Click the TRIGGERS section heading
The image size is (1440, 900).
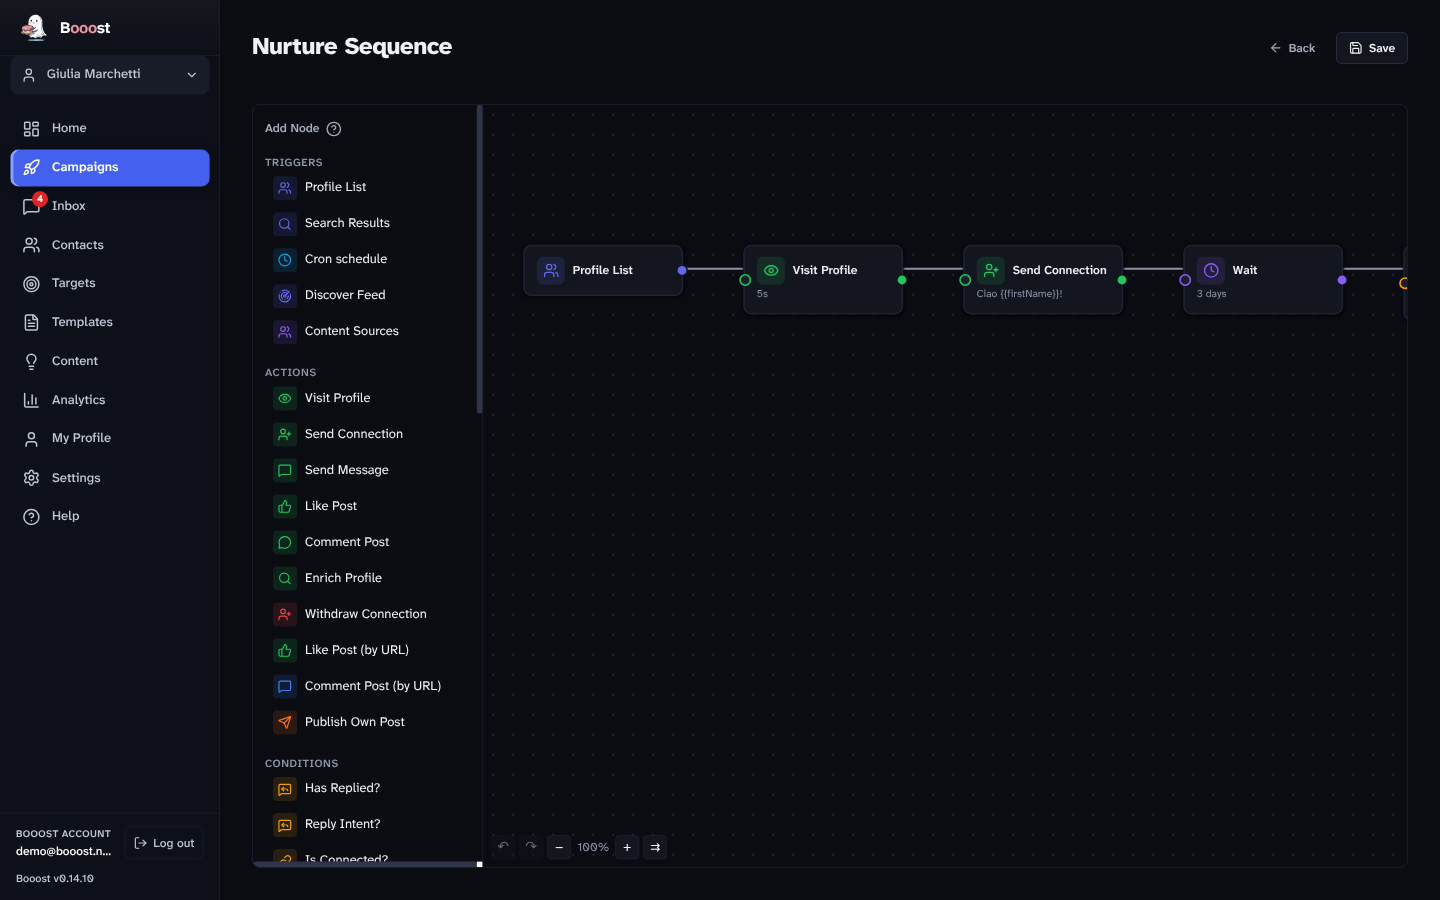(294, 162)
